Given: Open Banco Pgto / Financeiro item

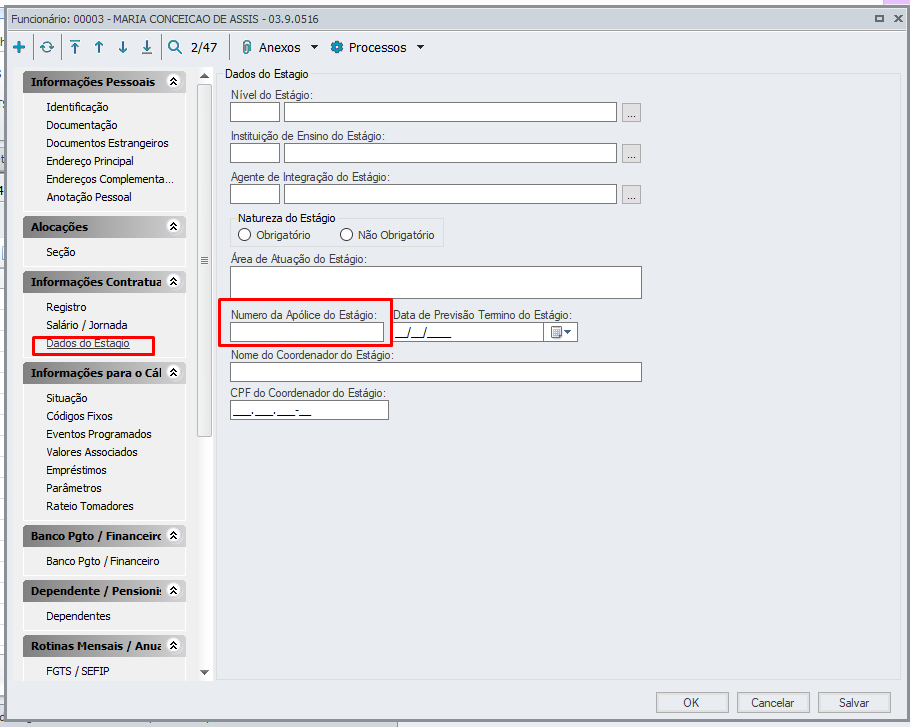Looking at the screenshot, I should click(103, 561).
